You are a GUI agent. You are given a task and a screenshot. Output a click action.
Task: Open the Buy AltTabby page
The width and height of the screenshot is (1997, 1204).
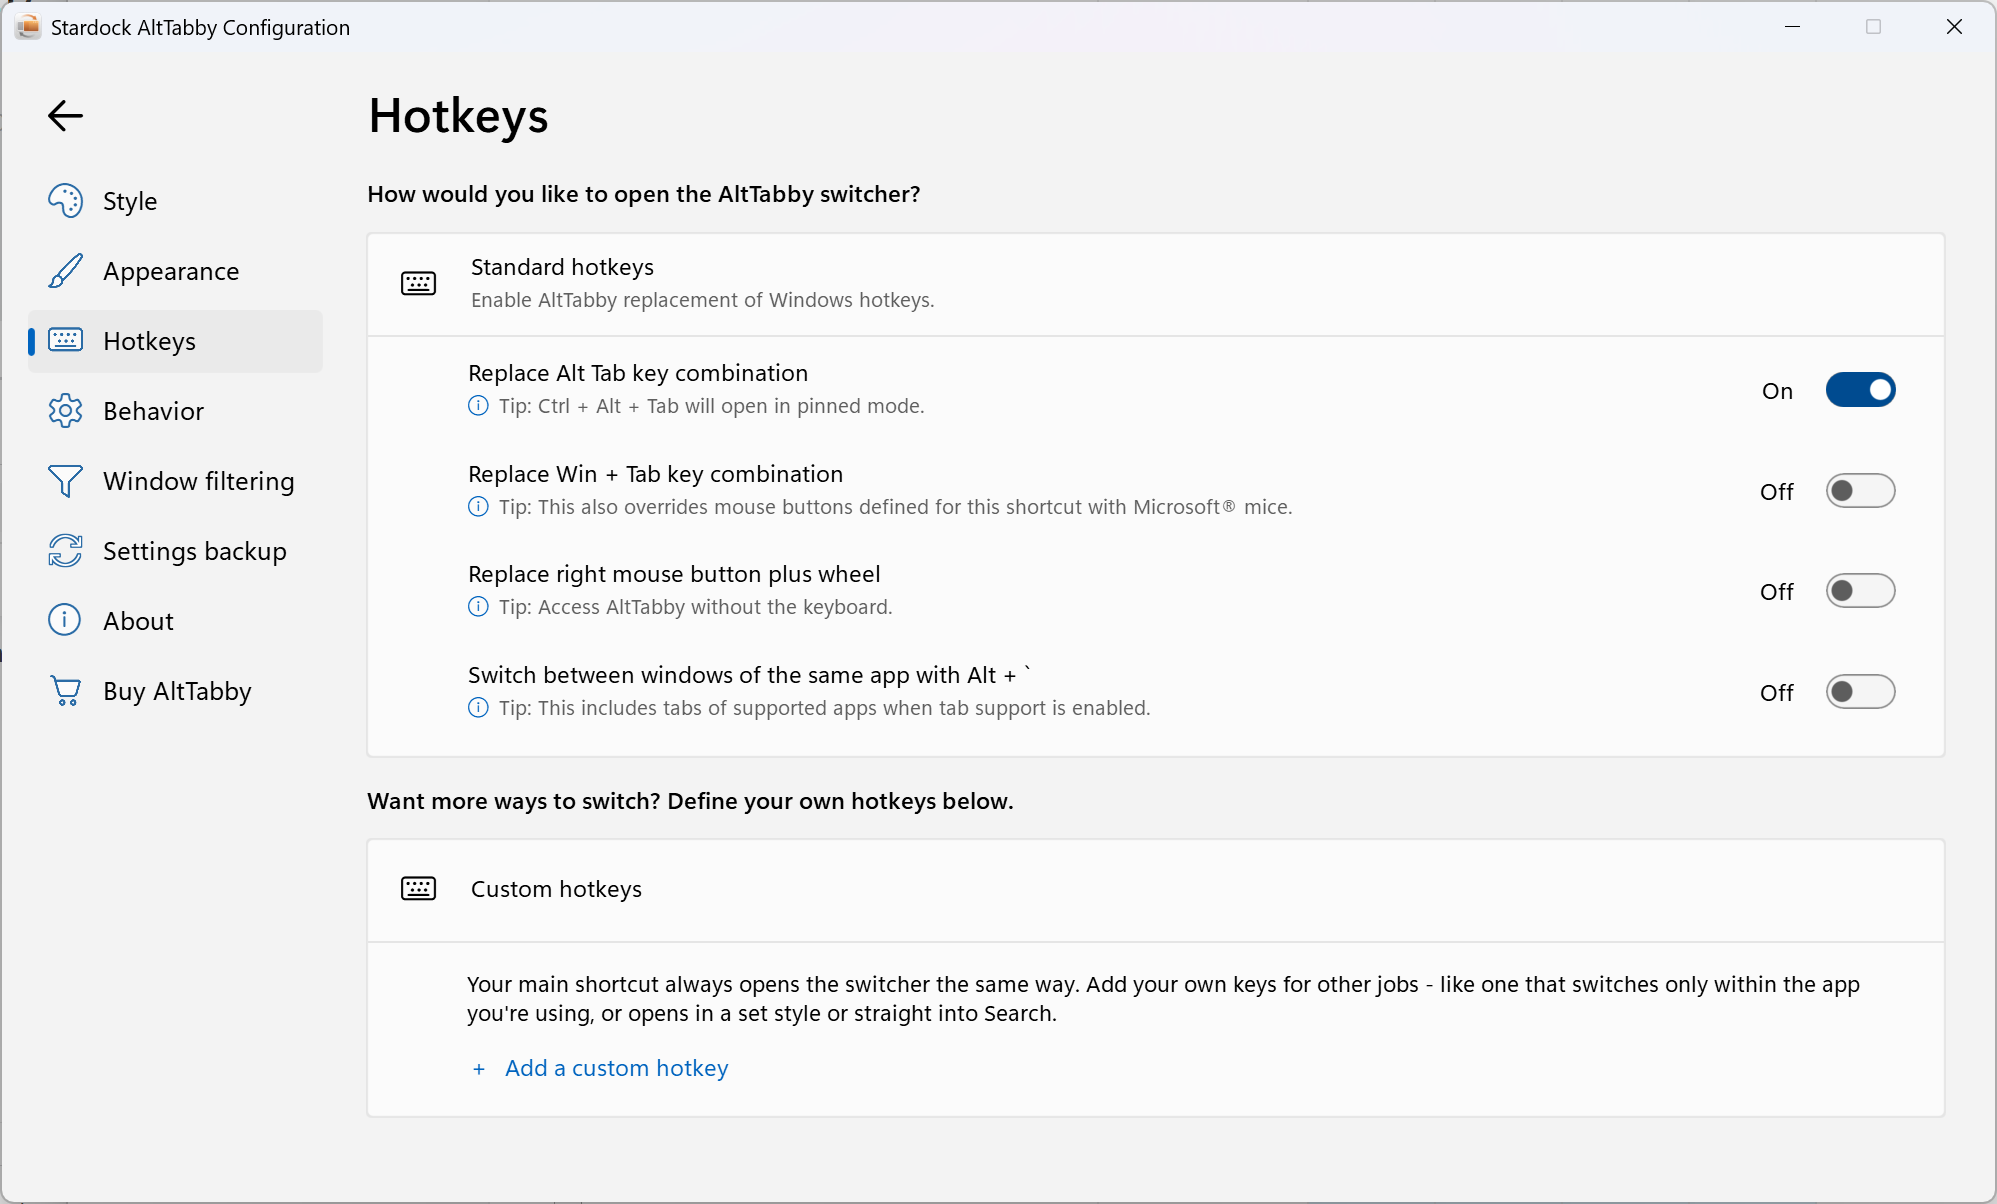[175, 691]
